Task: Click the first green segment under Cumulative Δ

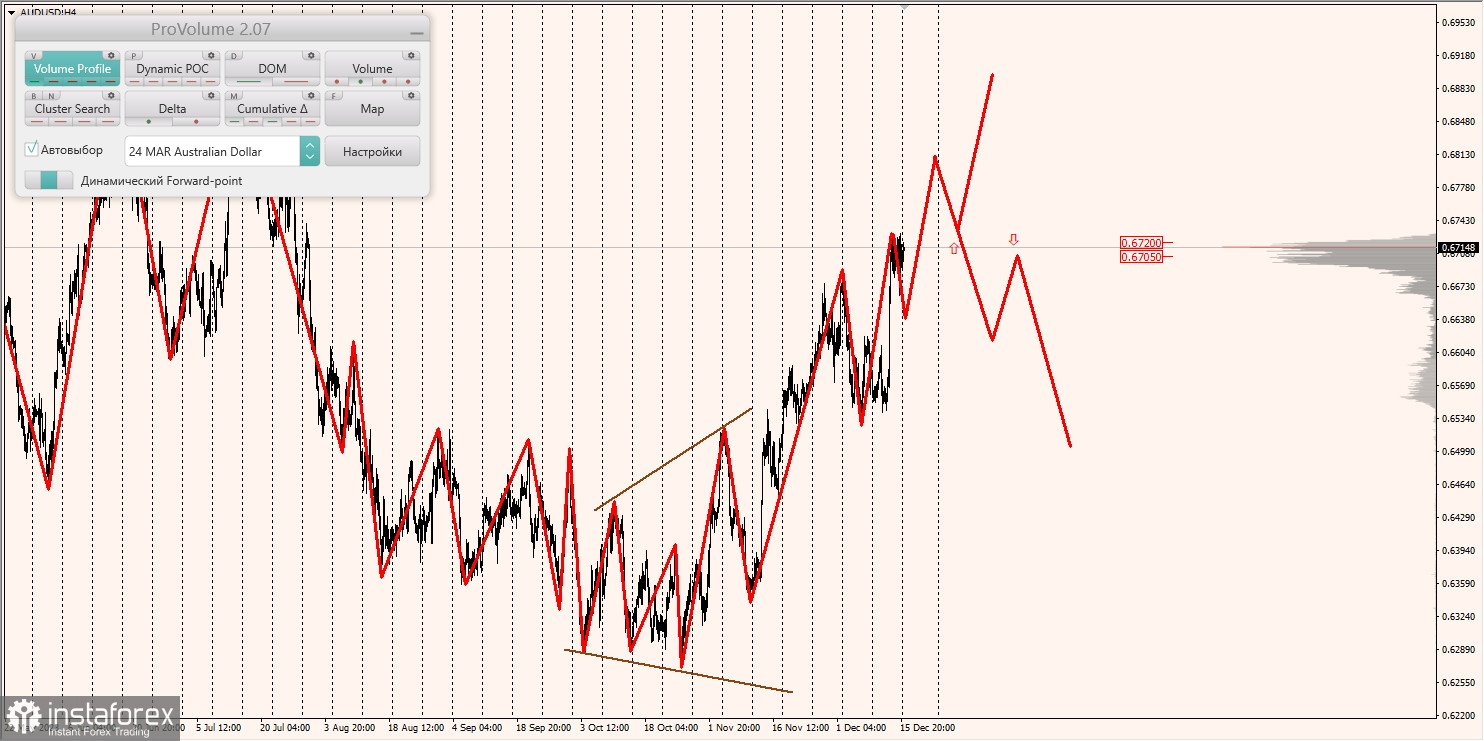Action: 234,121
